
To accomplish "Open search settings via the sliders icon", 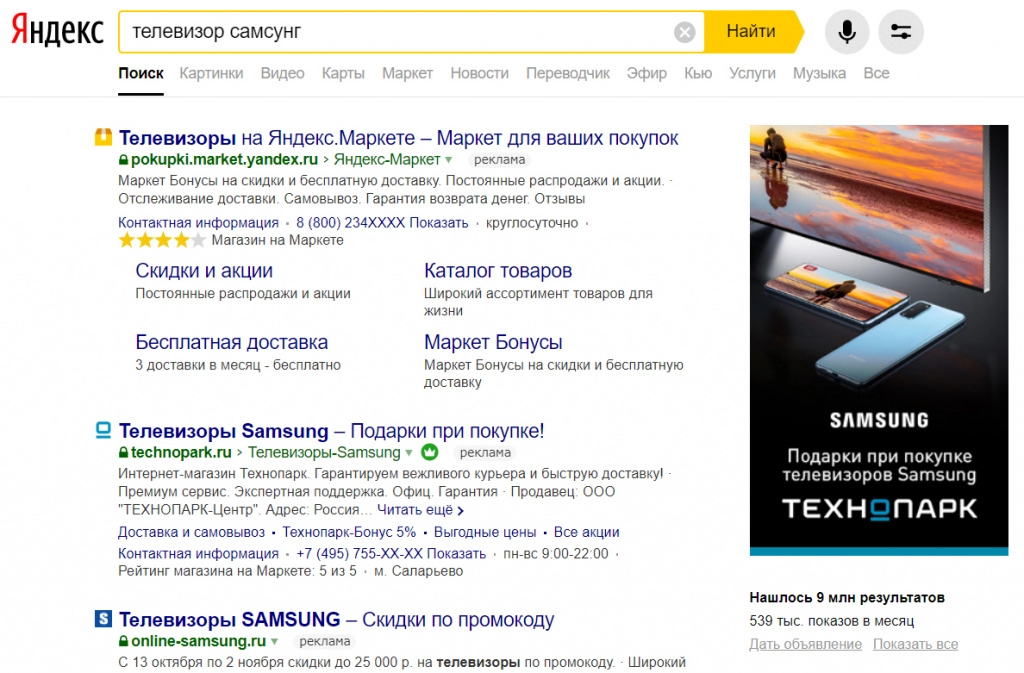I will click(901, 32).
